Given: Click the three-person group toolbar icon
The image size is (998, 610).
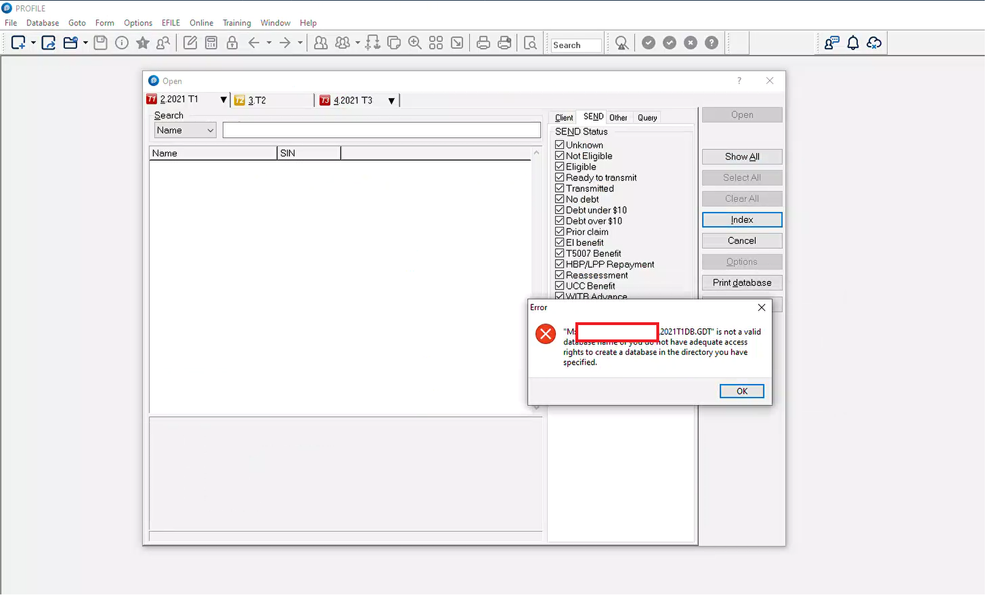Looking at the screenshot, I should [342, 43].
